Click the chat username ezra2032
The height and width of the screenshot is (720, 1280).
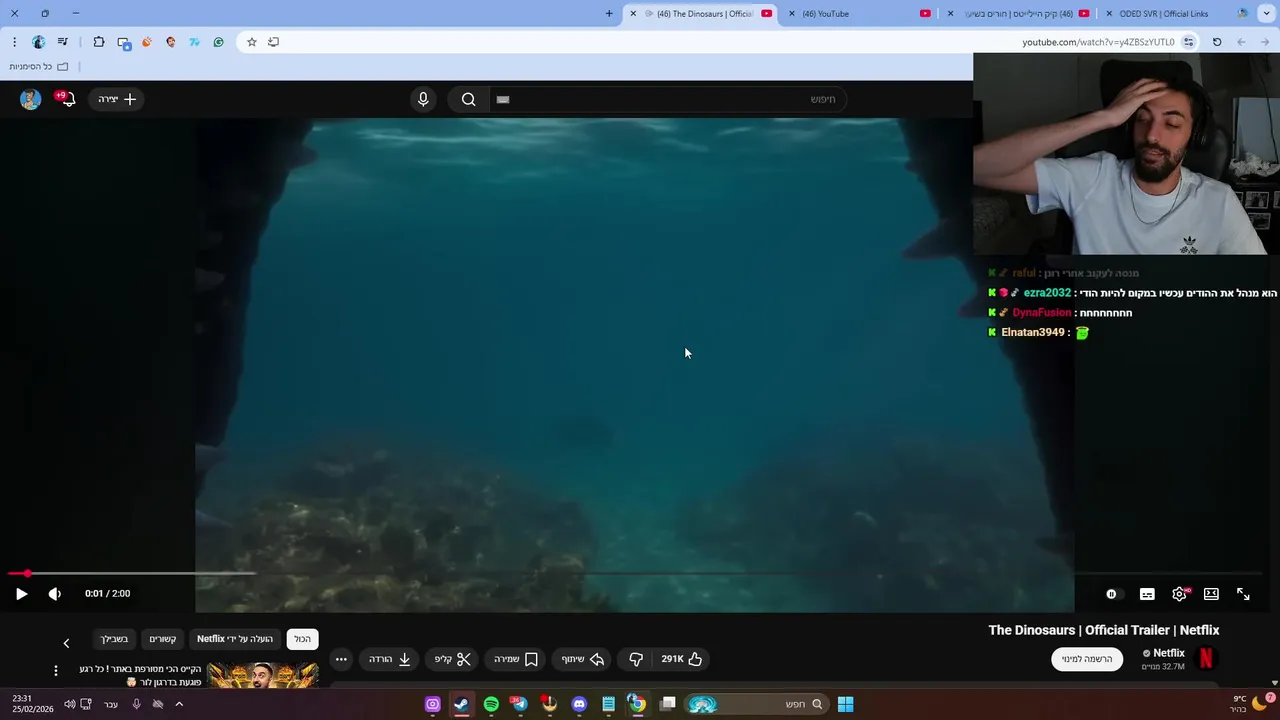click(x=1047, y=293)
